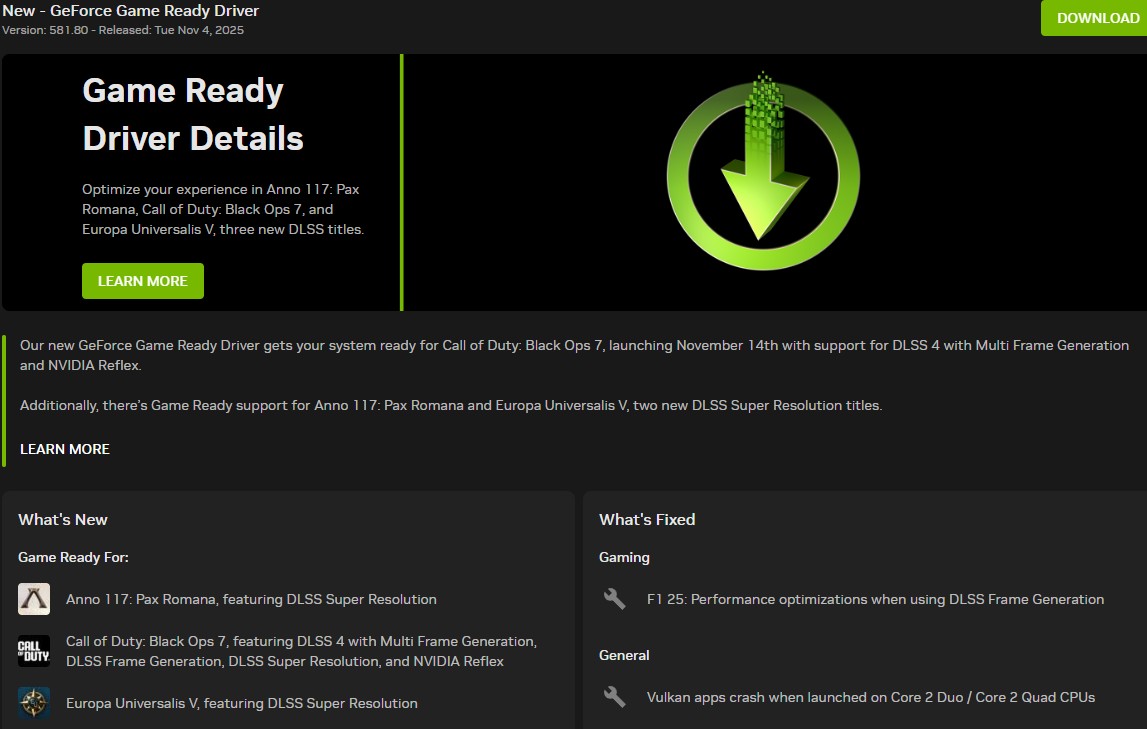Click the green DOWNLOAD button
This screenshot has height=729, width=1147.
(1094, 18)
